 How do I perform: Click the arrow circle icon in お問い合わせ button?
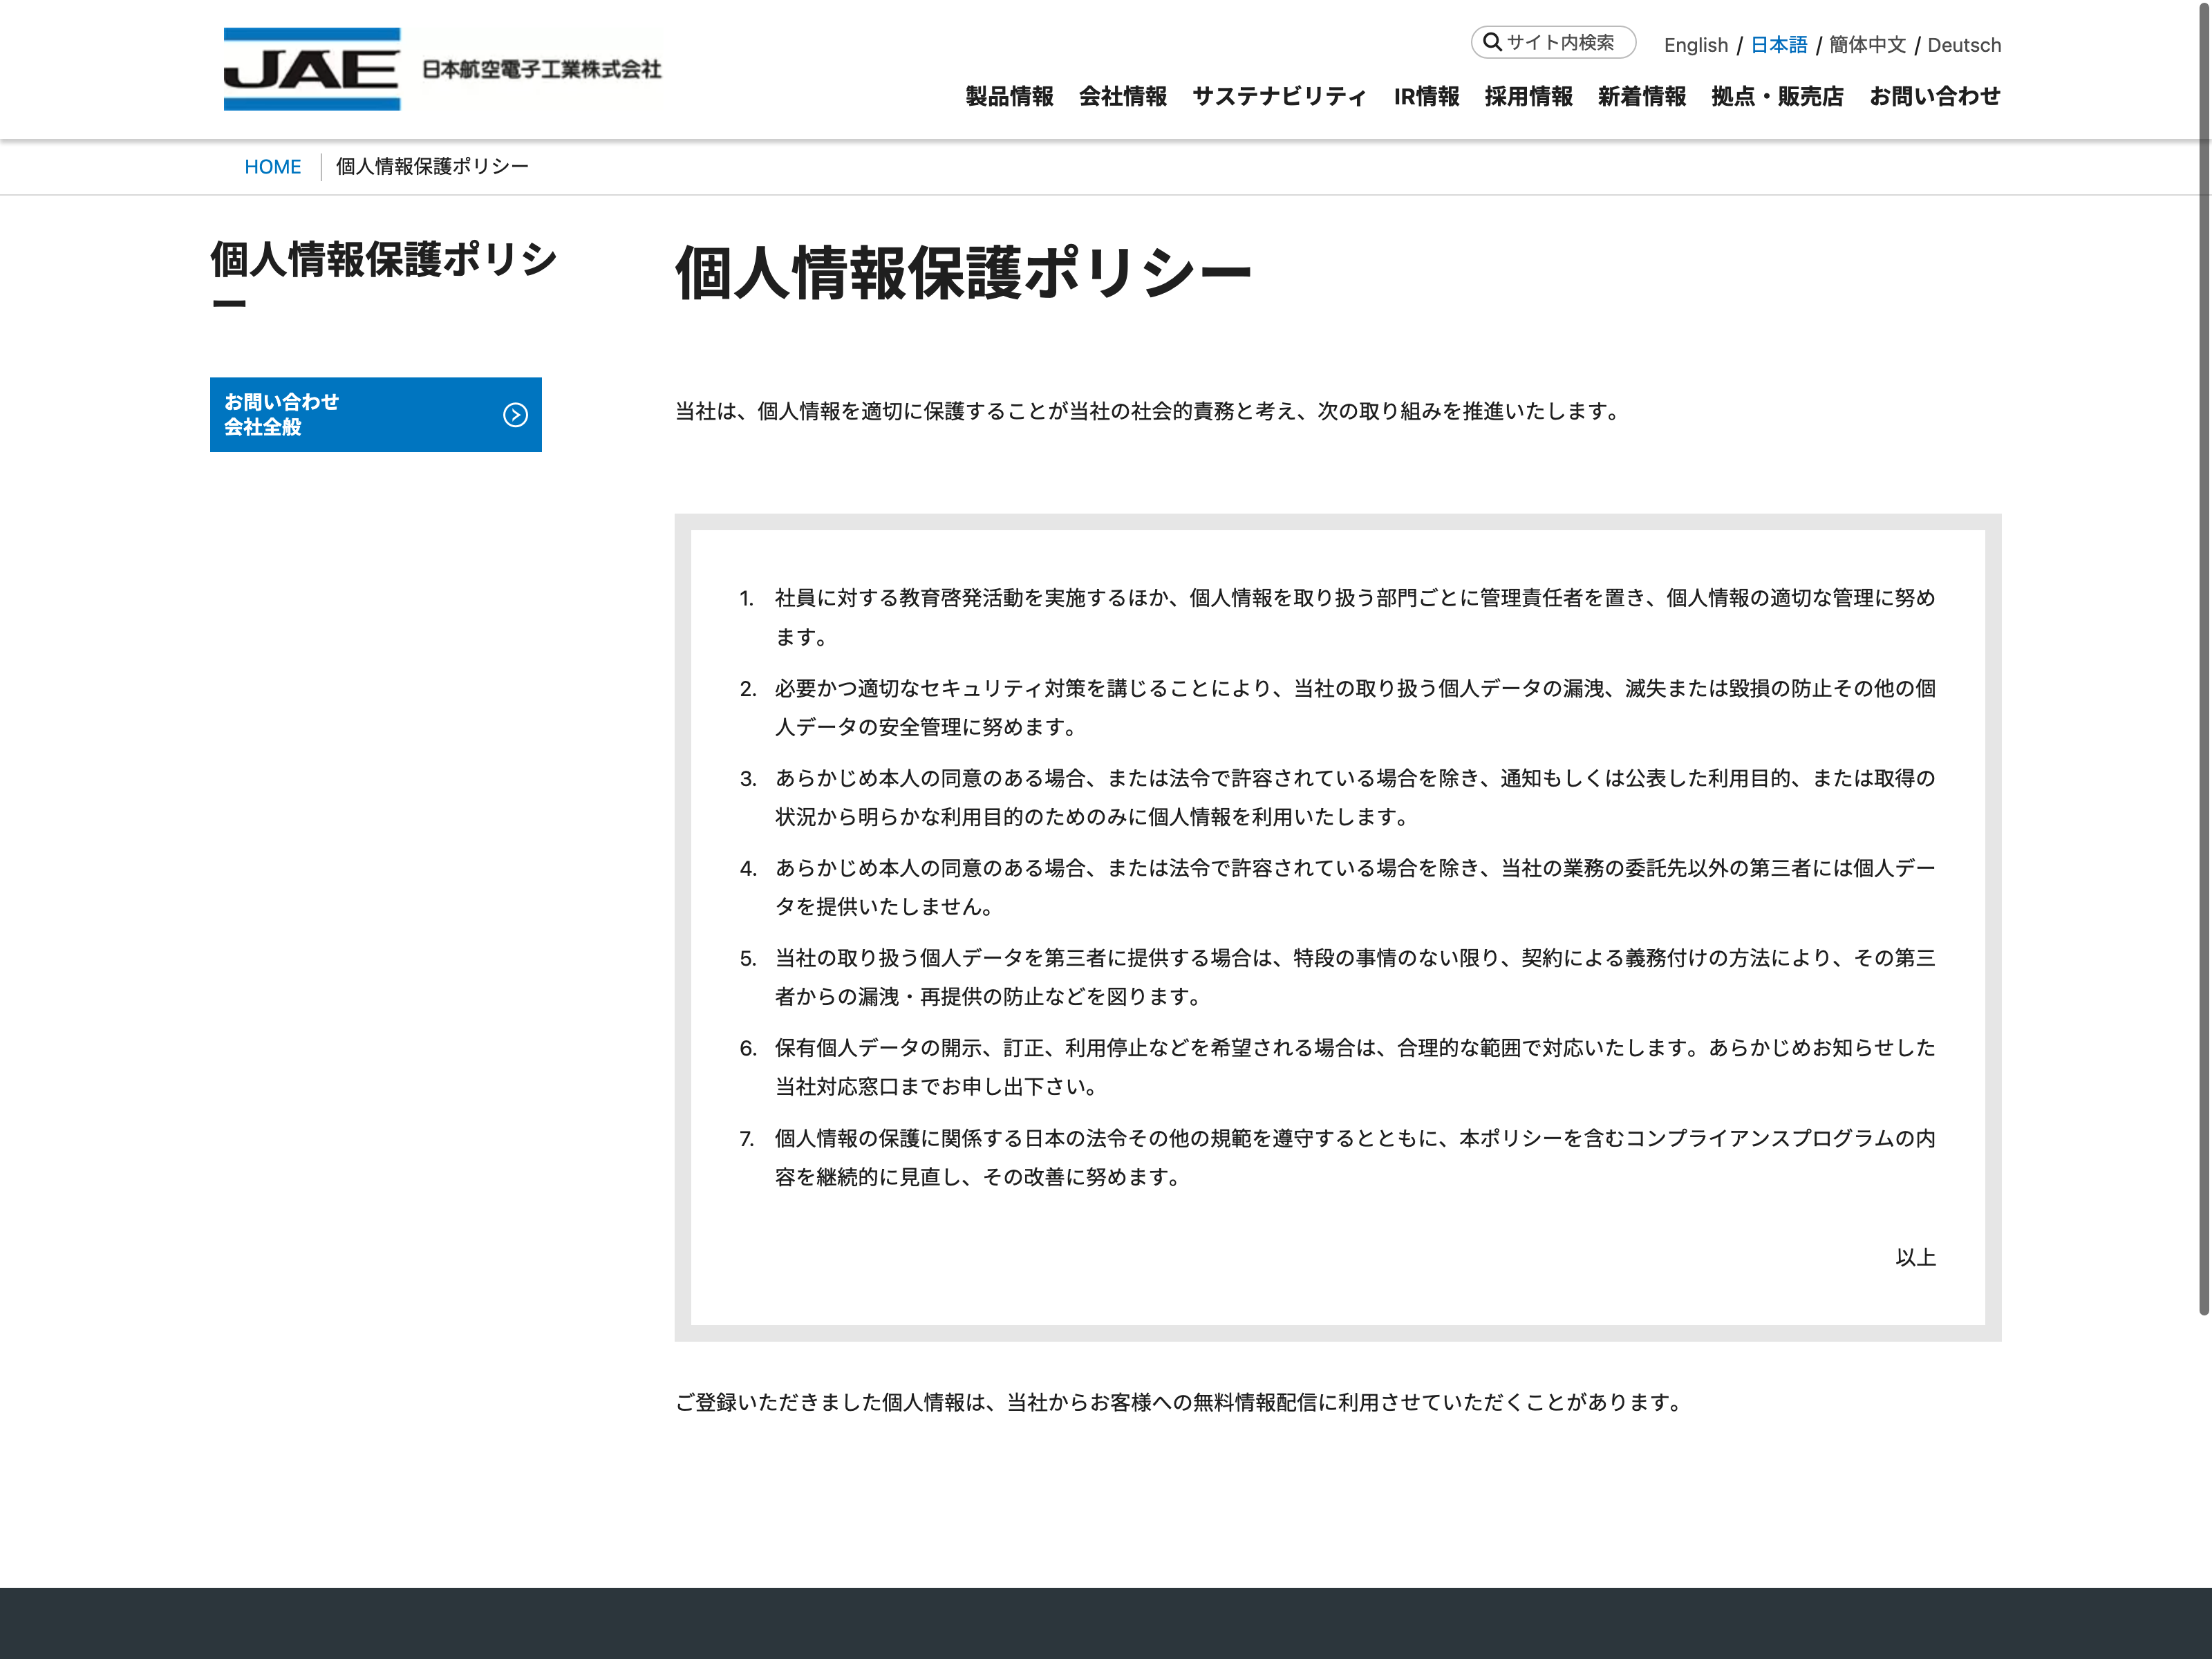pyautogui.click(x=515, y=415)
